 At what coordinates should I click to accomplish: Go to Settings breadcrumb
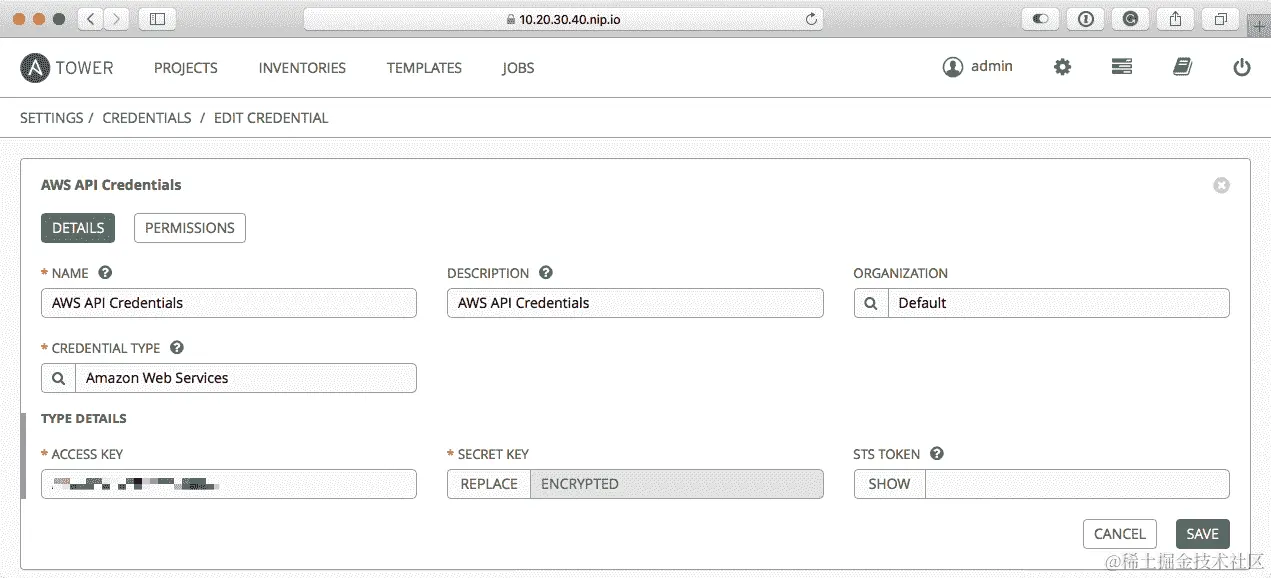tap(52, 117)
